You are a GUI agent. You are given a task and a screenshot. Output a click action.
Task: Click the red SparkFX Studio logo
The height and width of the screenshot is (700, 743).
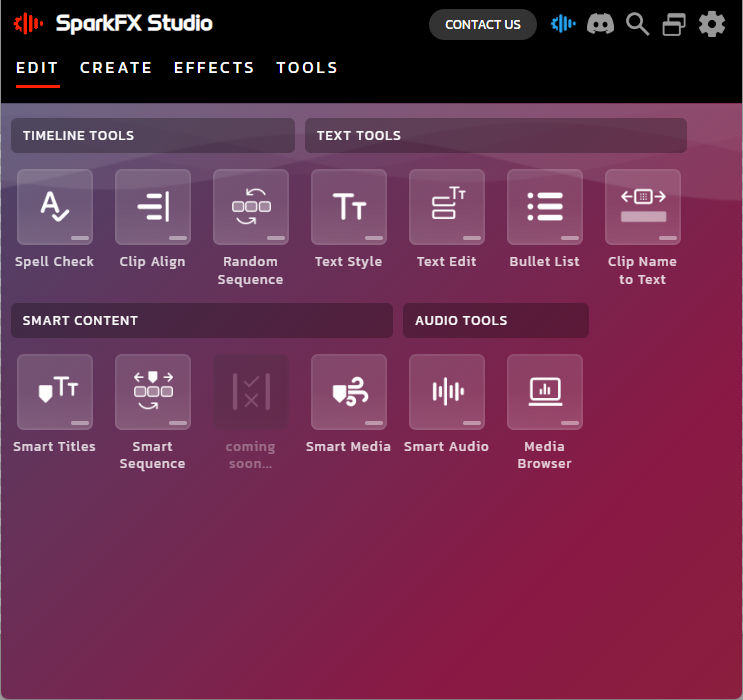pyautogui.click(x=28, y=23)
